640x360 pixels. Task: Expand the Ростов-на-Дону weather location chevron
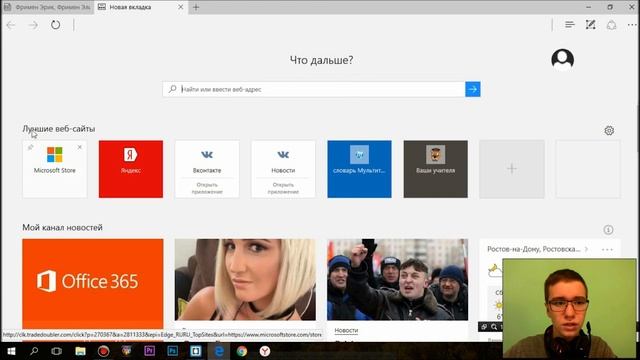[587, 249]
